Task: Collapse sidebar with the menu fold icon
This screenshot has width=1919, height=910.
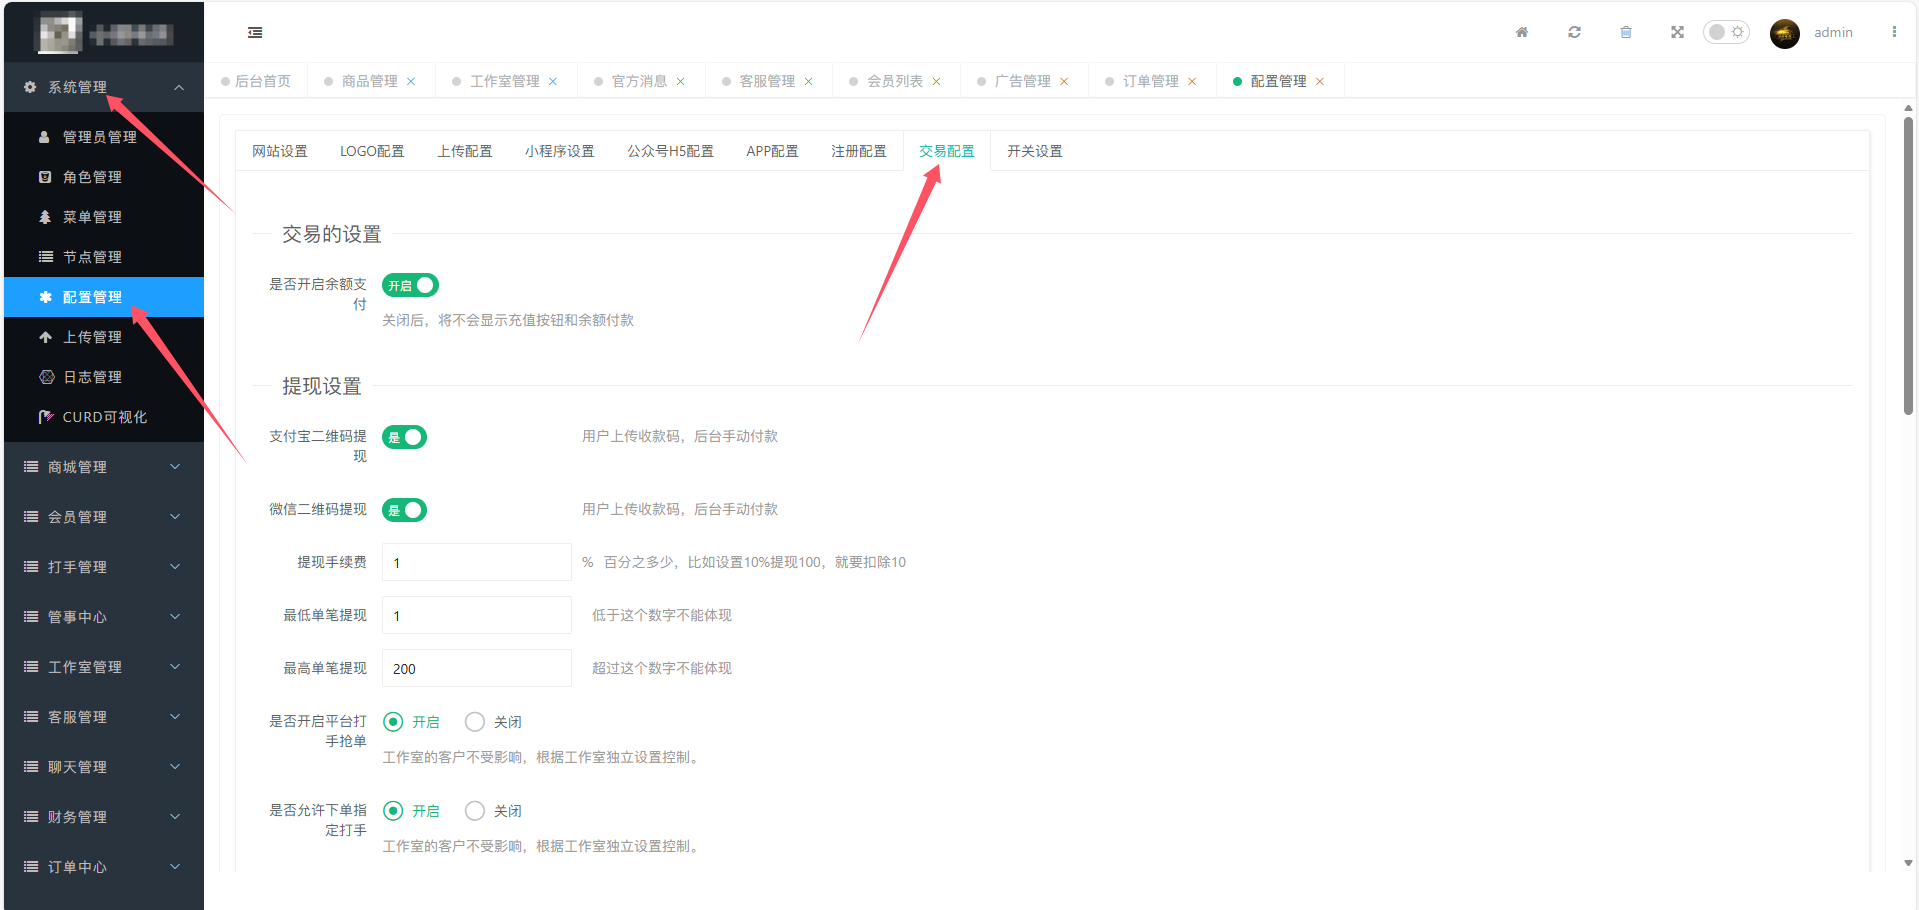Action: (x=255, y=33)
